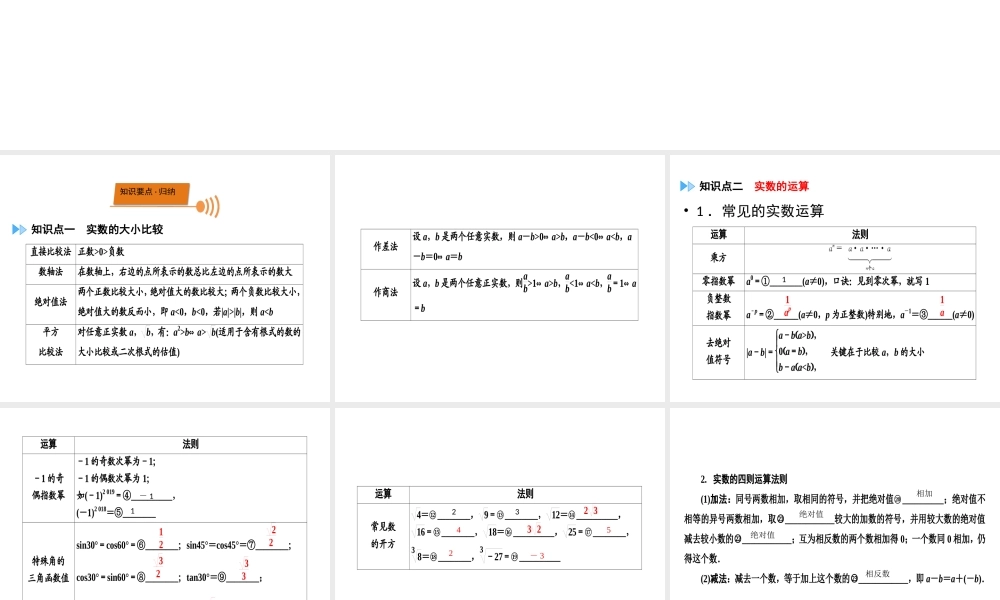Click the 常见数的开方 row label
1000x600 pixels.
383,536
